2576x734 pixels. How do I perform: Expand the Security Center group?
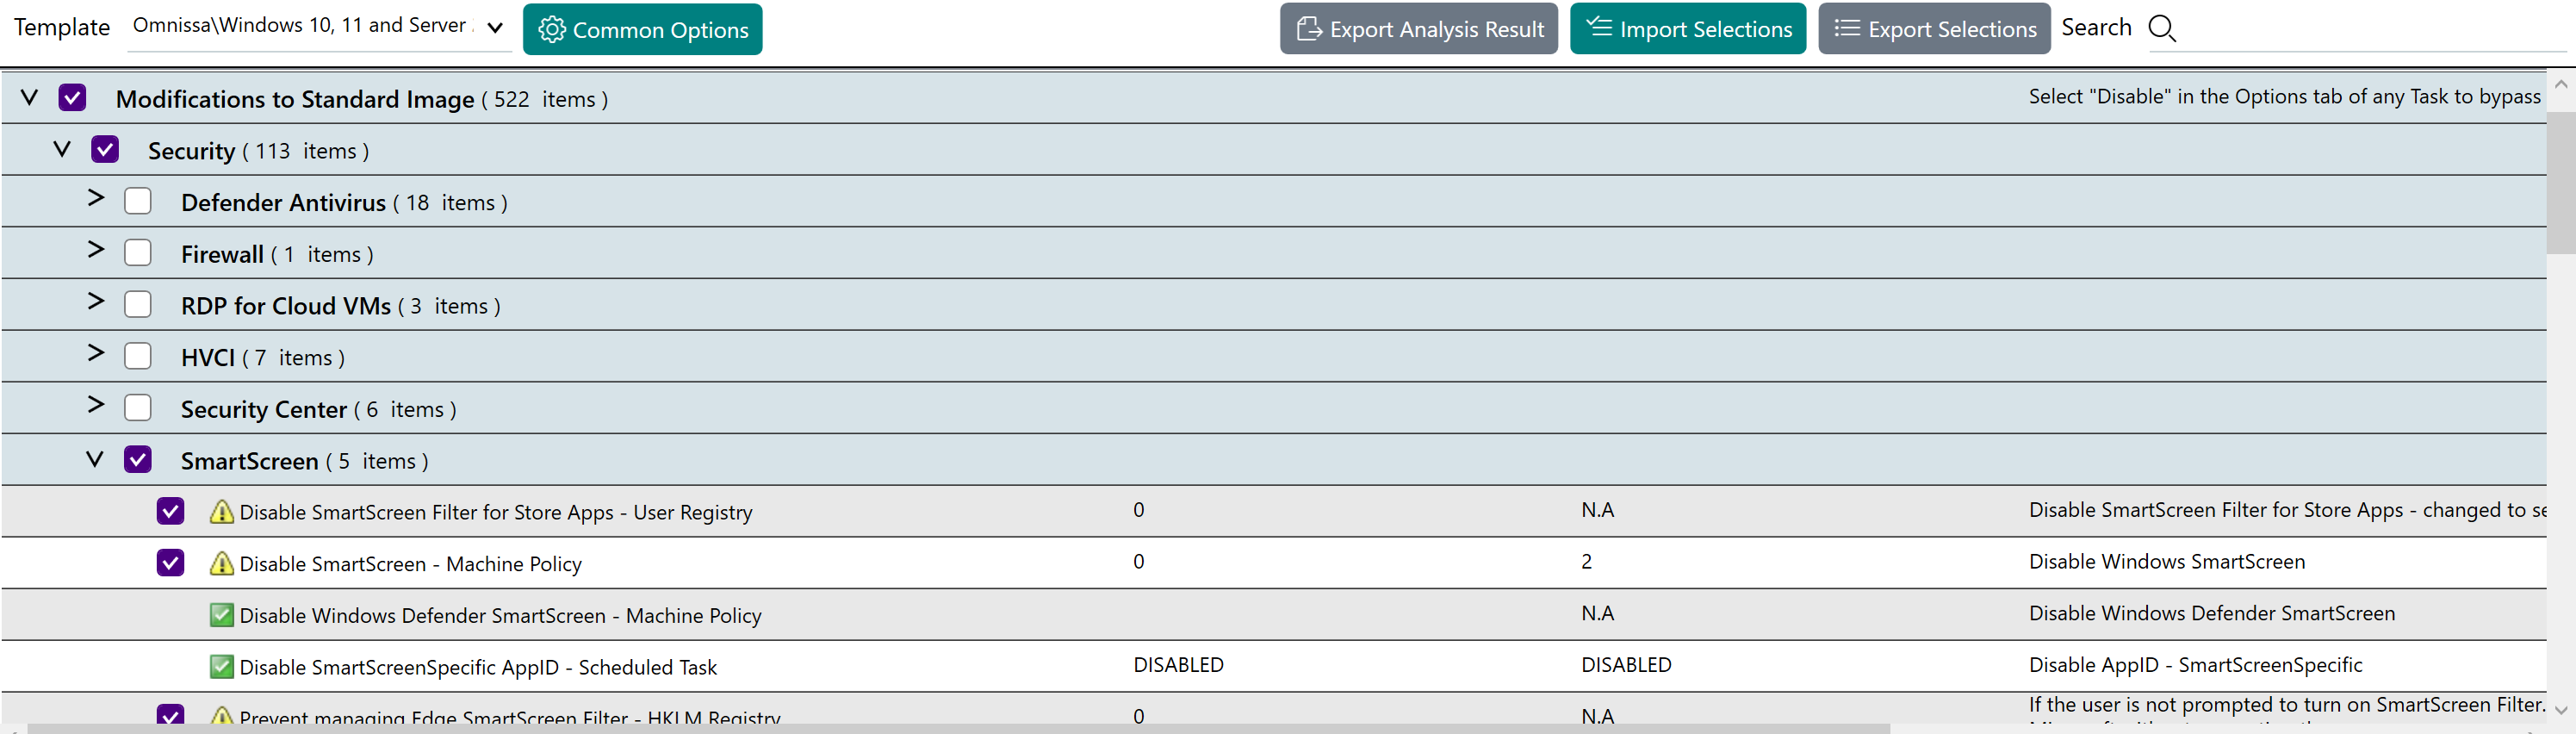click(95, 405)
